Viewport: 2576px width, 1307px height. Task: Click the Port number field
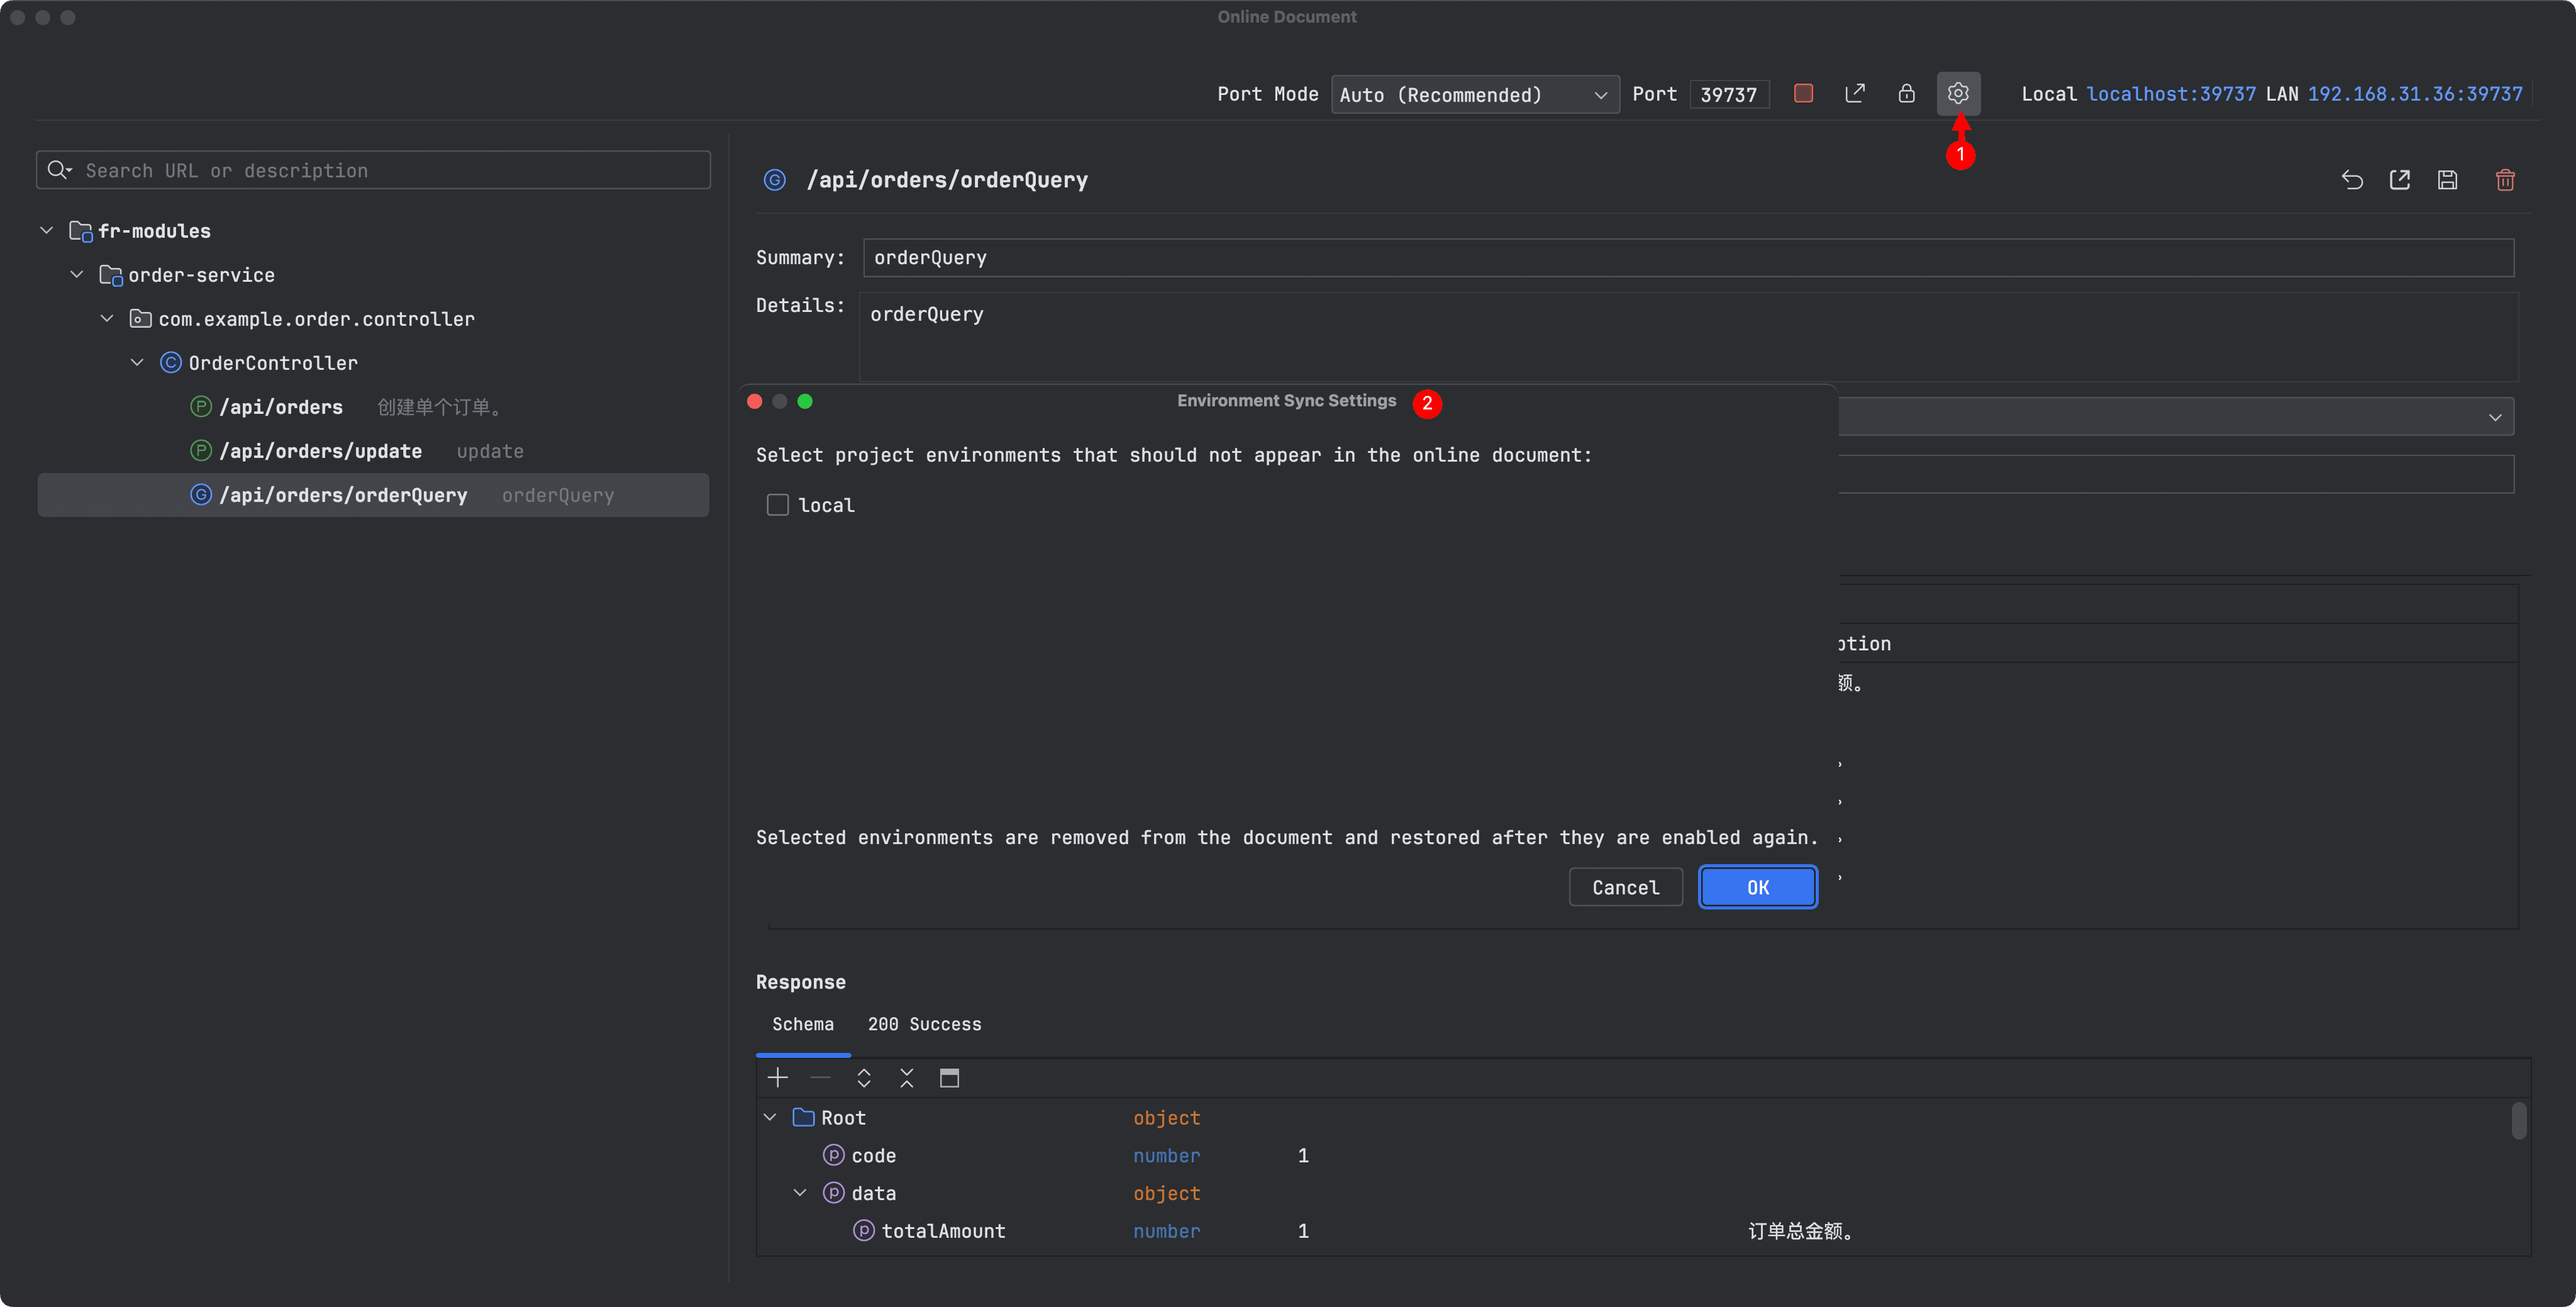pyautogui.click(x=1728, y=94)
